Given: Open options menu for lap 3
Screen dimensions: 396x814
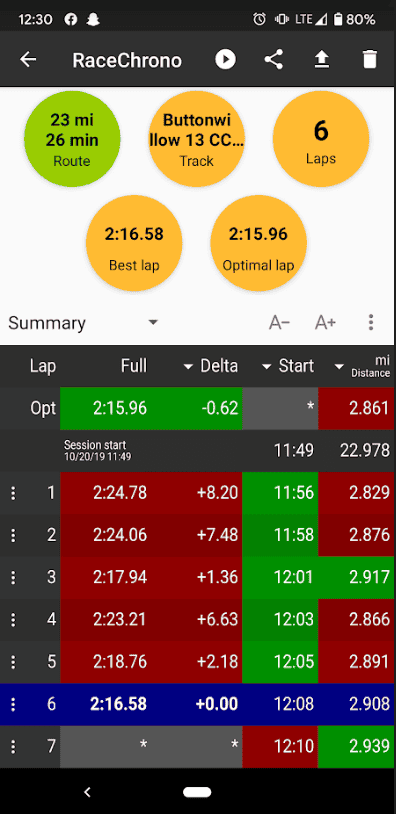Looking at the screenshot, I should [13, 577].
